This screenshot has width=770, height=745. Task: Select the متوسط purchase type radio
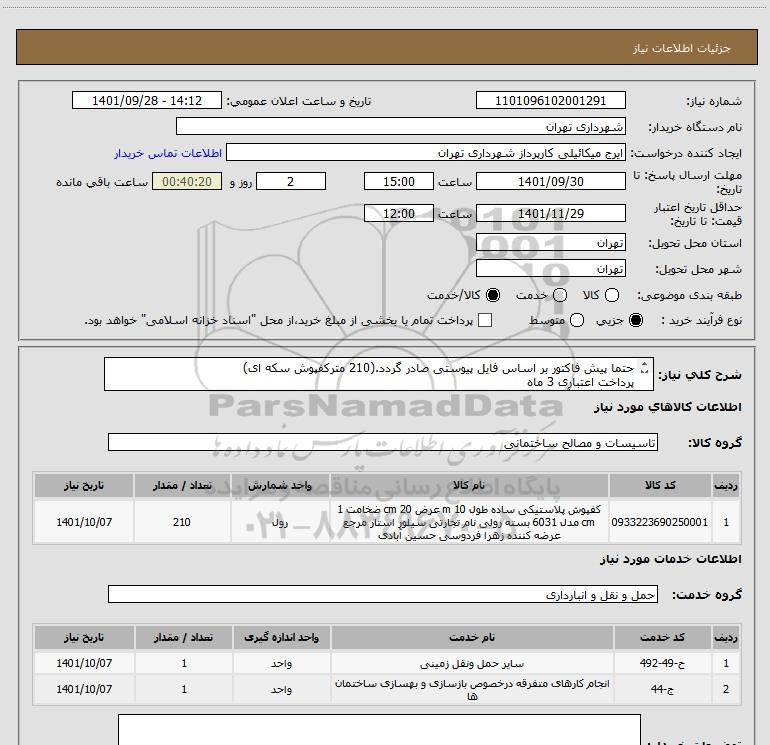tap(577, 320)
